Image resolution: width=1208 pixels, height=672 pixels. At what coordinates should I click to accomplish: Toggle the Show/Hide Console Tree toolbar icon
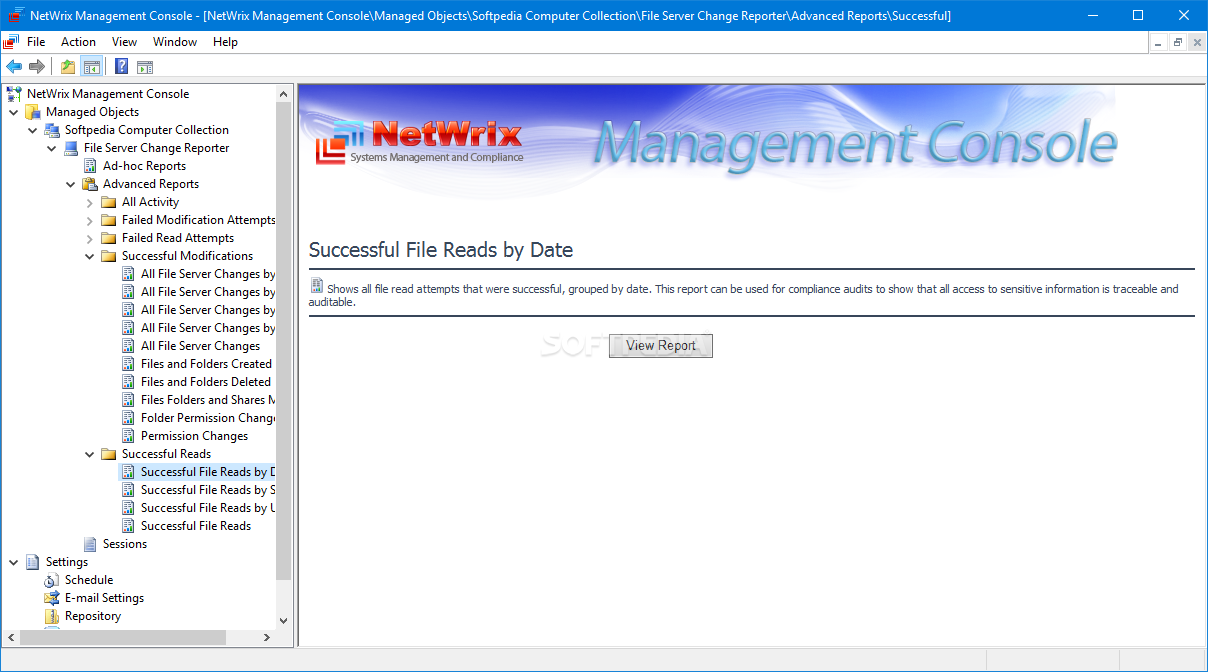pyautogui.click(x=92, y=67)
